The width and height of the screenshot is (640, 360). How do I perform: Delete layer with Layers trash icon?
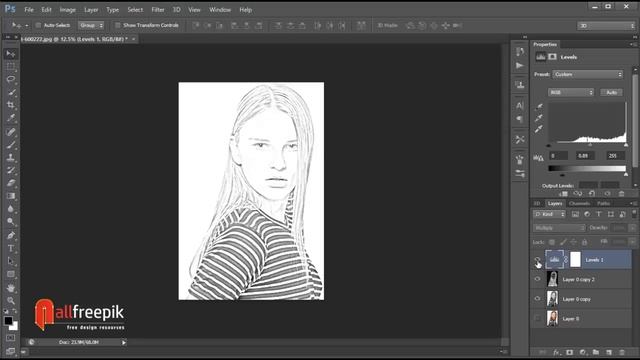click(x=622, y=352)
